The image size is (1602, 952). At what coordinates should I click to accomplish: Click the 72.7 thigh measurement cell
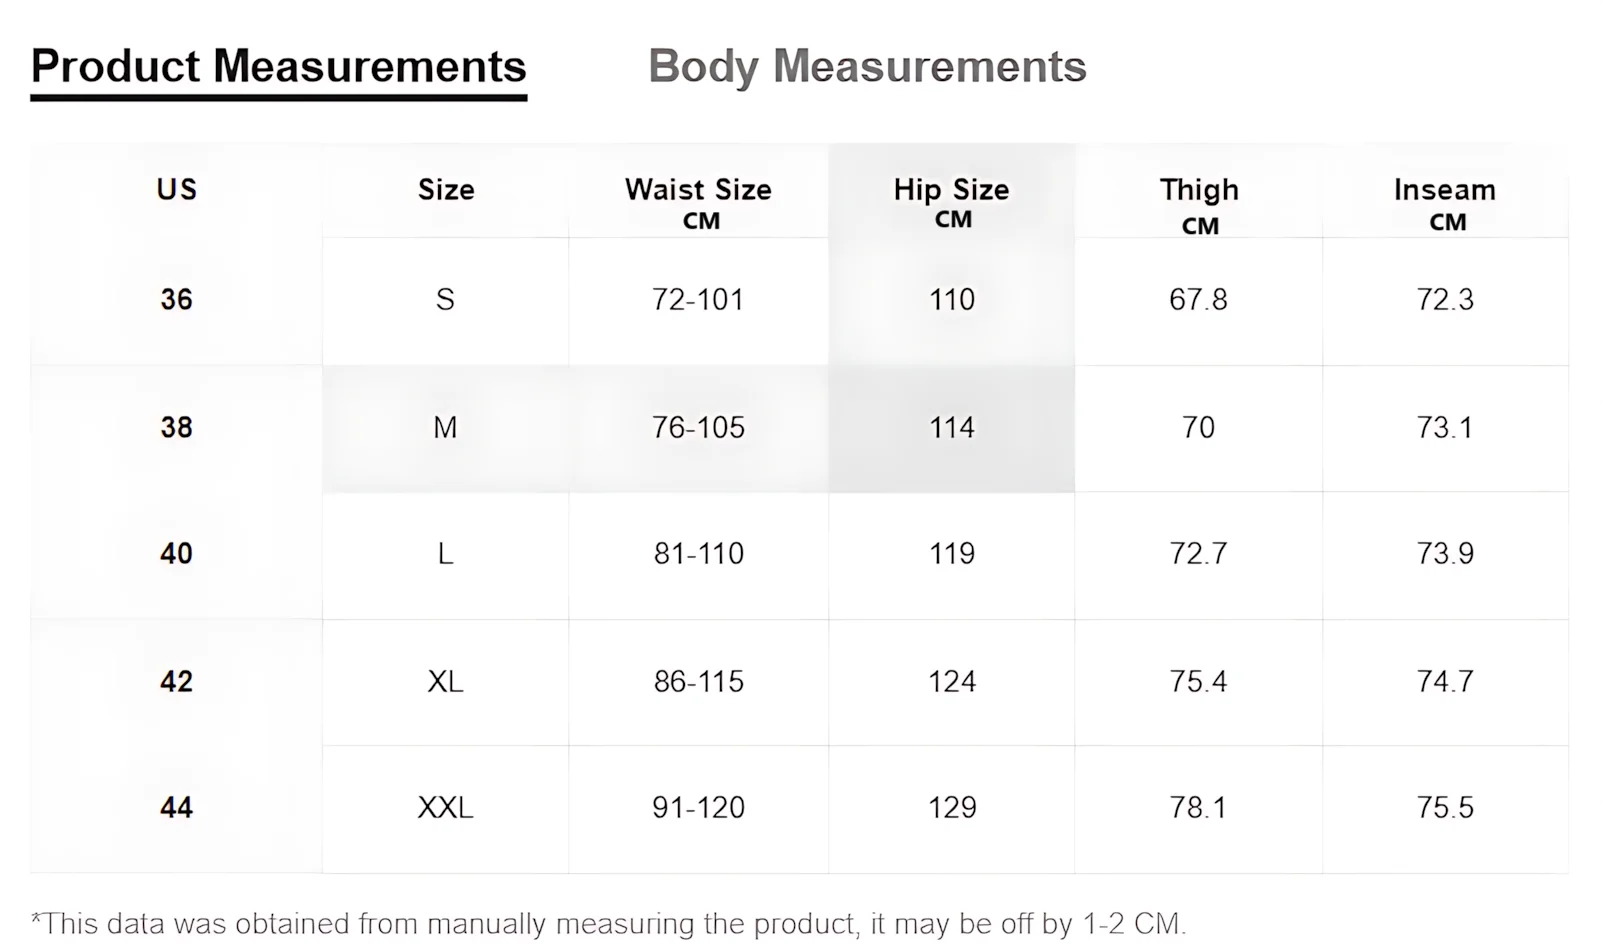[x=1198, y=554]
